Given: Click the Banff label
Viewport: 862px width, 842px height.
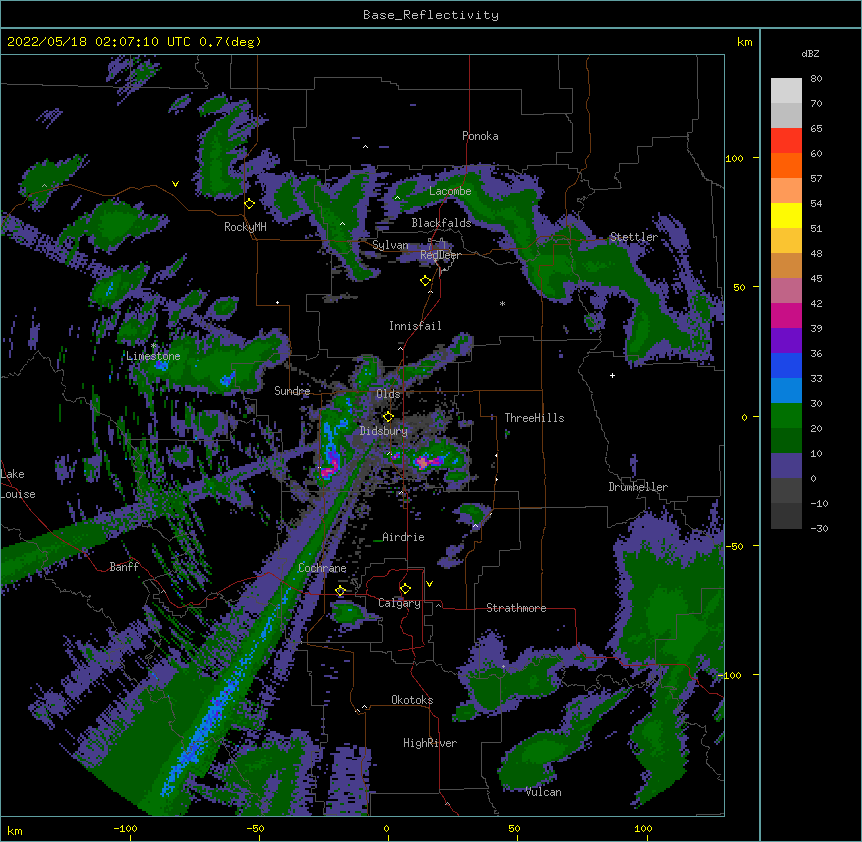Looking at the screenshot, I should pos(124,567).
